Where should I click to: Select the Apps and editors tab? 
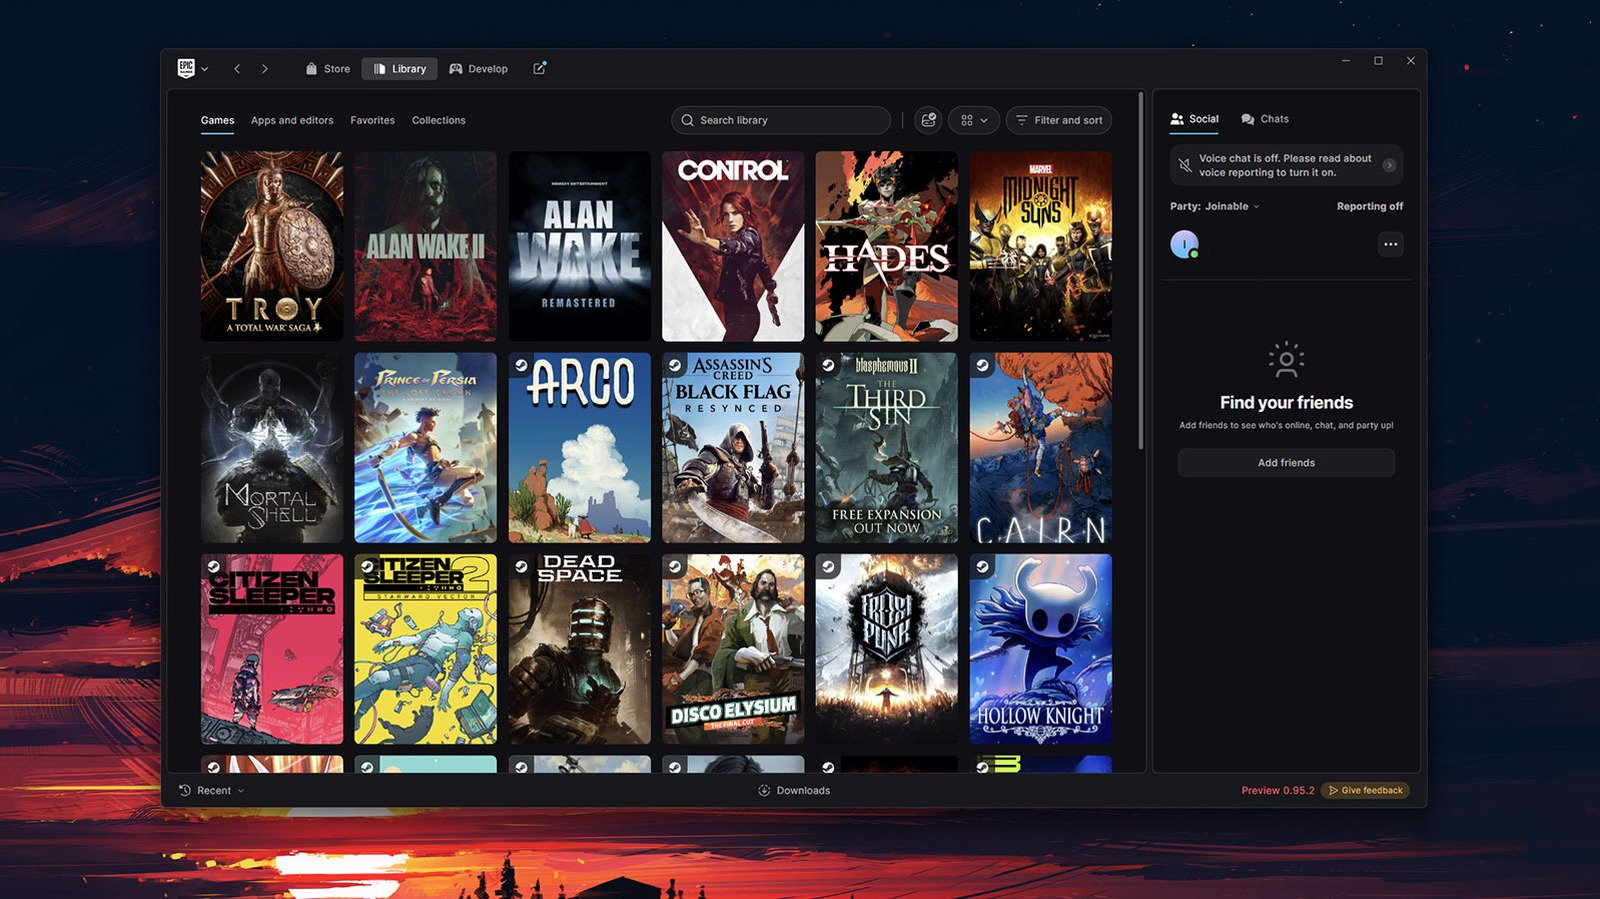292,120
